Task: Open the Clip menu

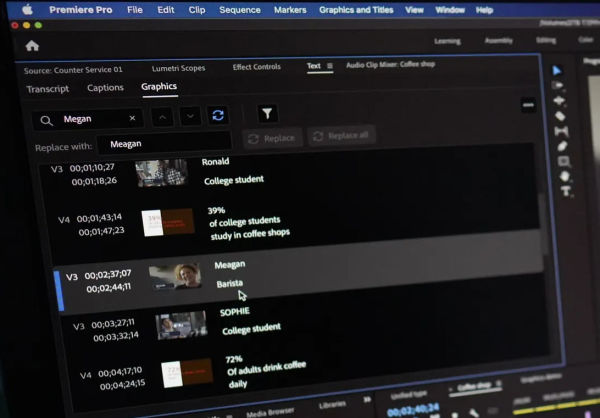Action: coord(197,10)
